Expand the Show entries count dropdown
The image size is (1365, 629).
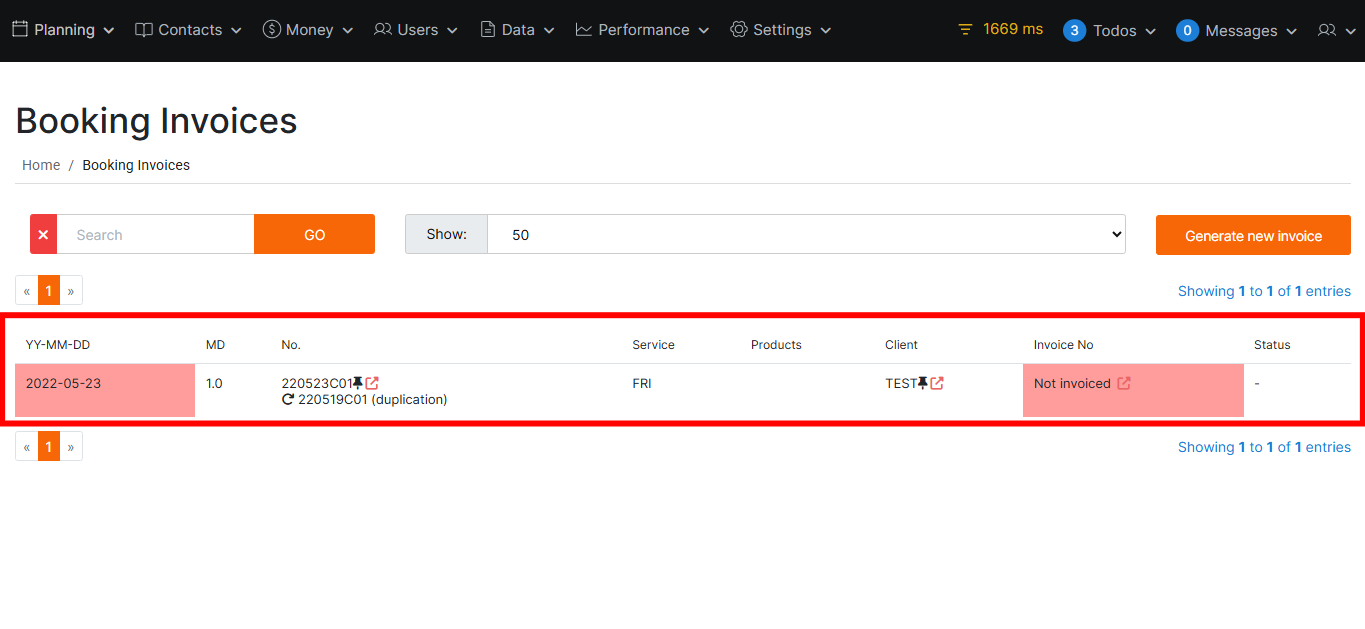tap(805, 234)
